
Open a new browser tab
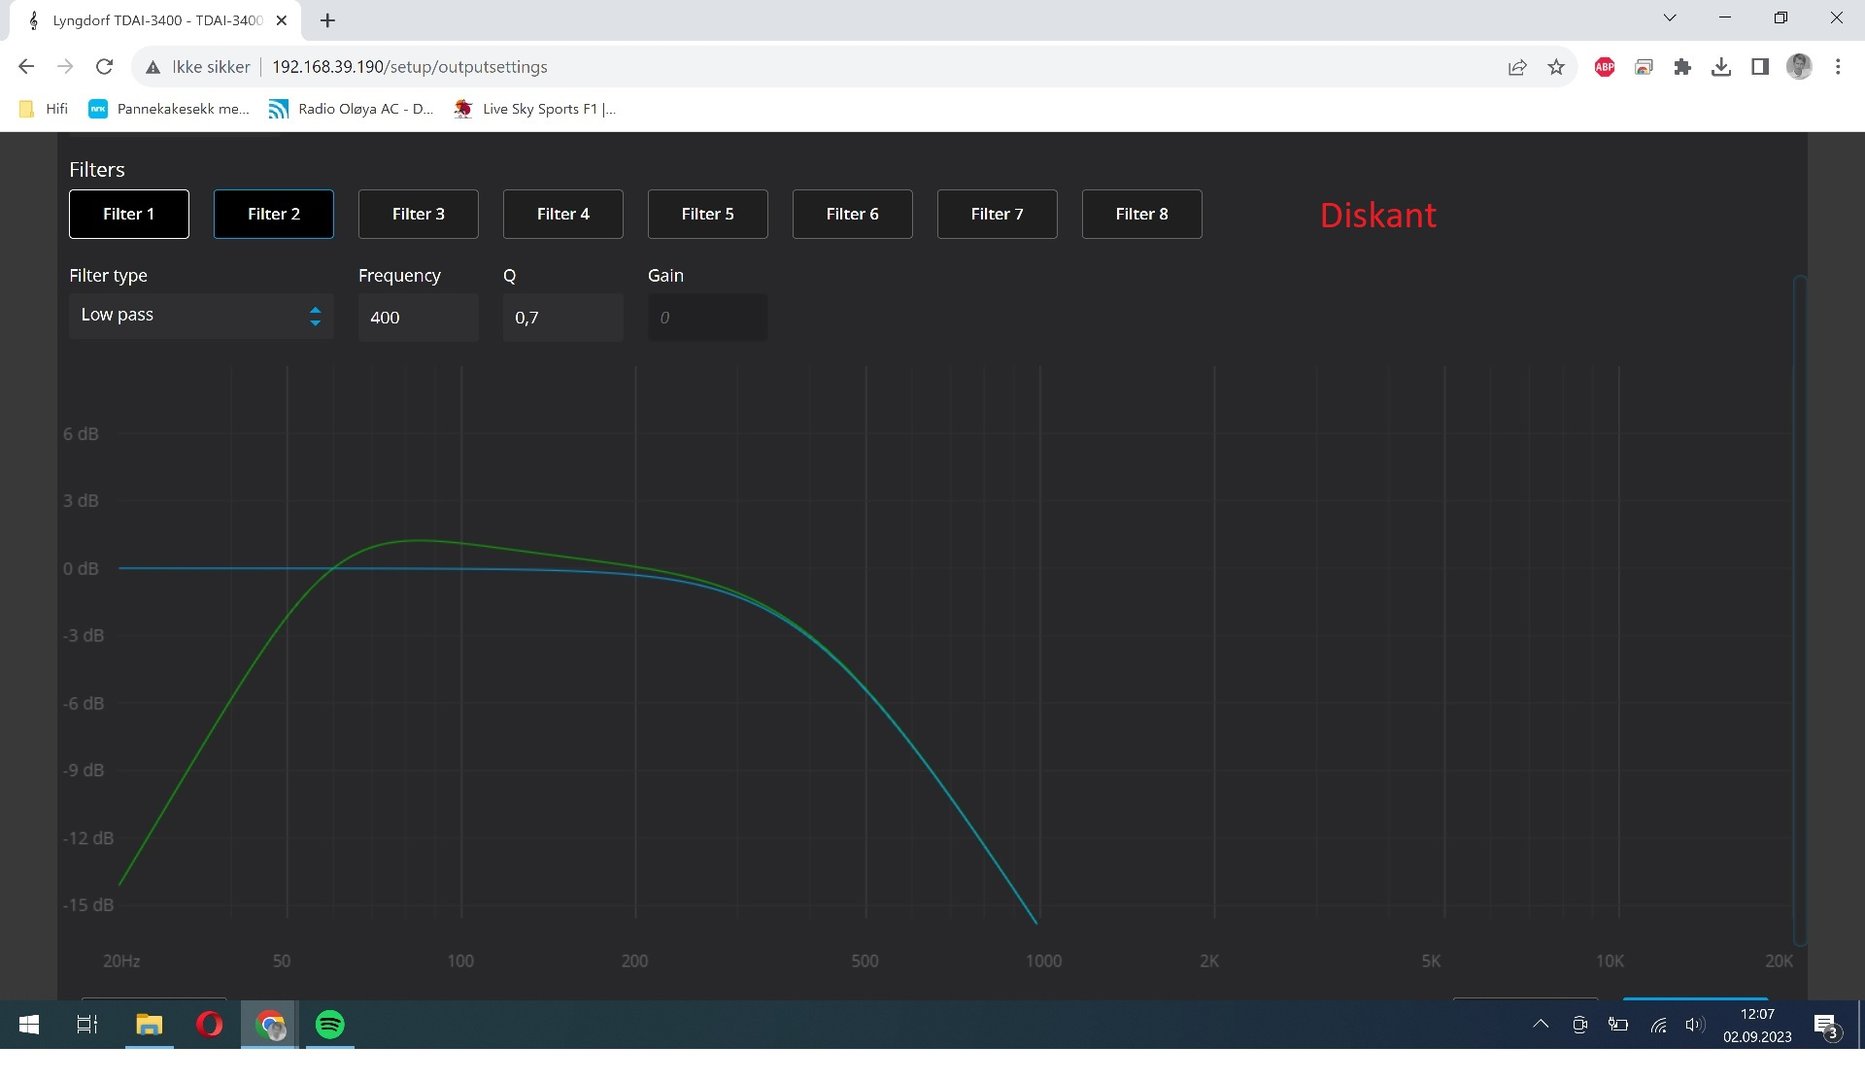point(327,20)
